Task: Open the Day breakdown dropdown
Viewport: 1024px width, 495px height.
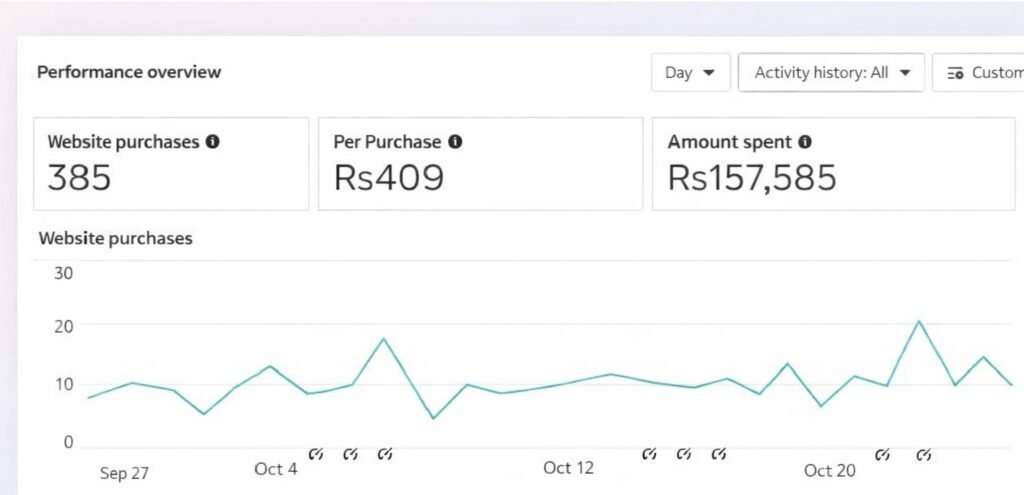Action: (x=690, y=73)
